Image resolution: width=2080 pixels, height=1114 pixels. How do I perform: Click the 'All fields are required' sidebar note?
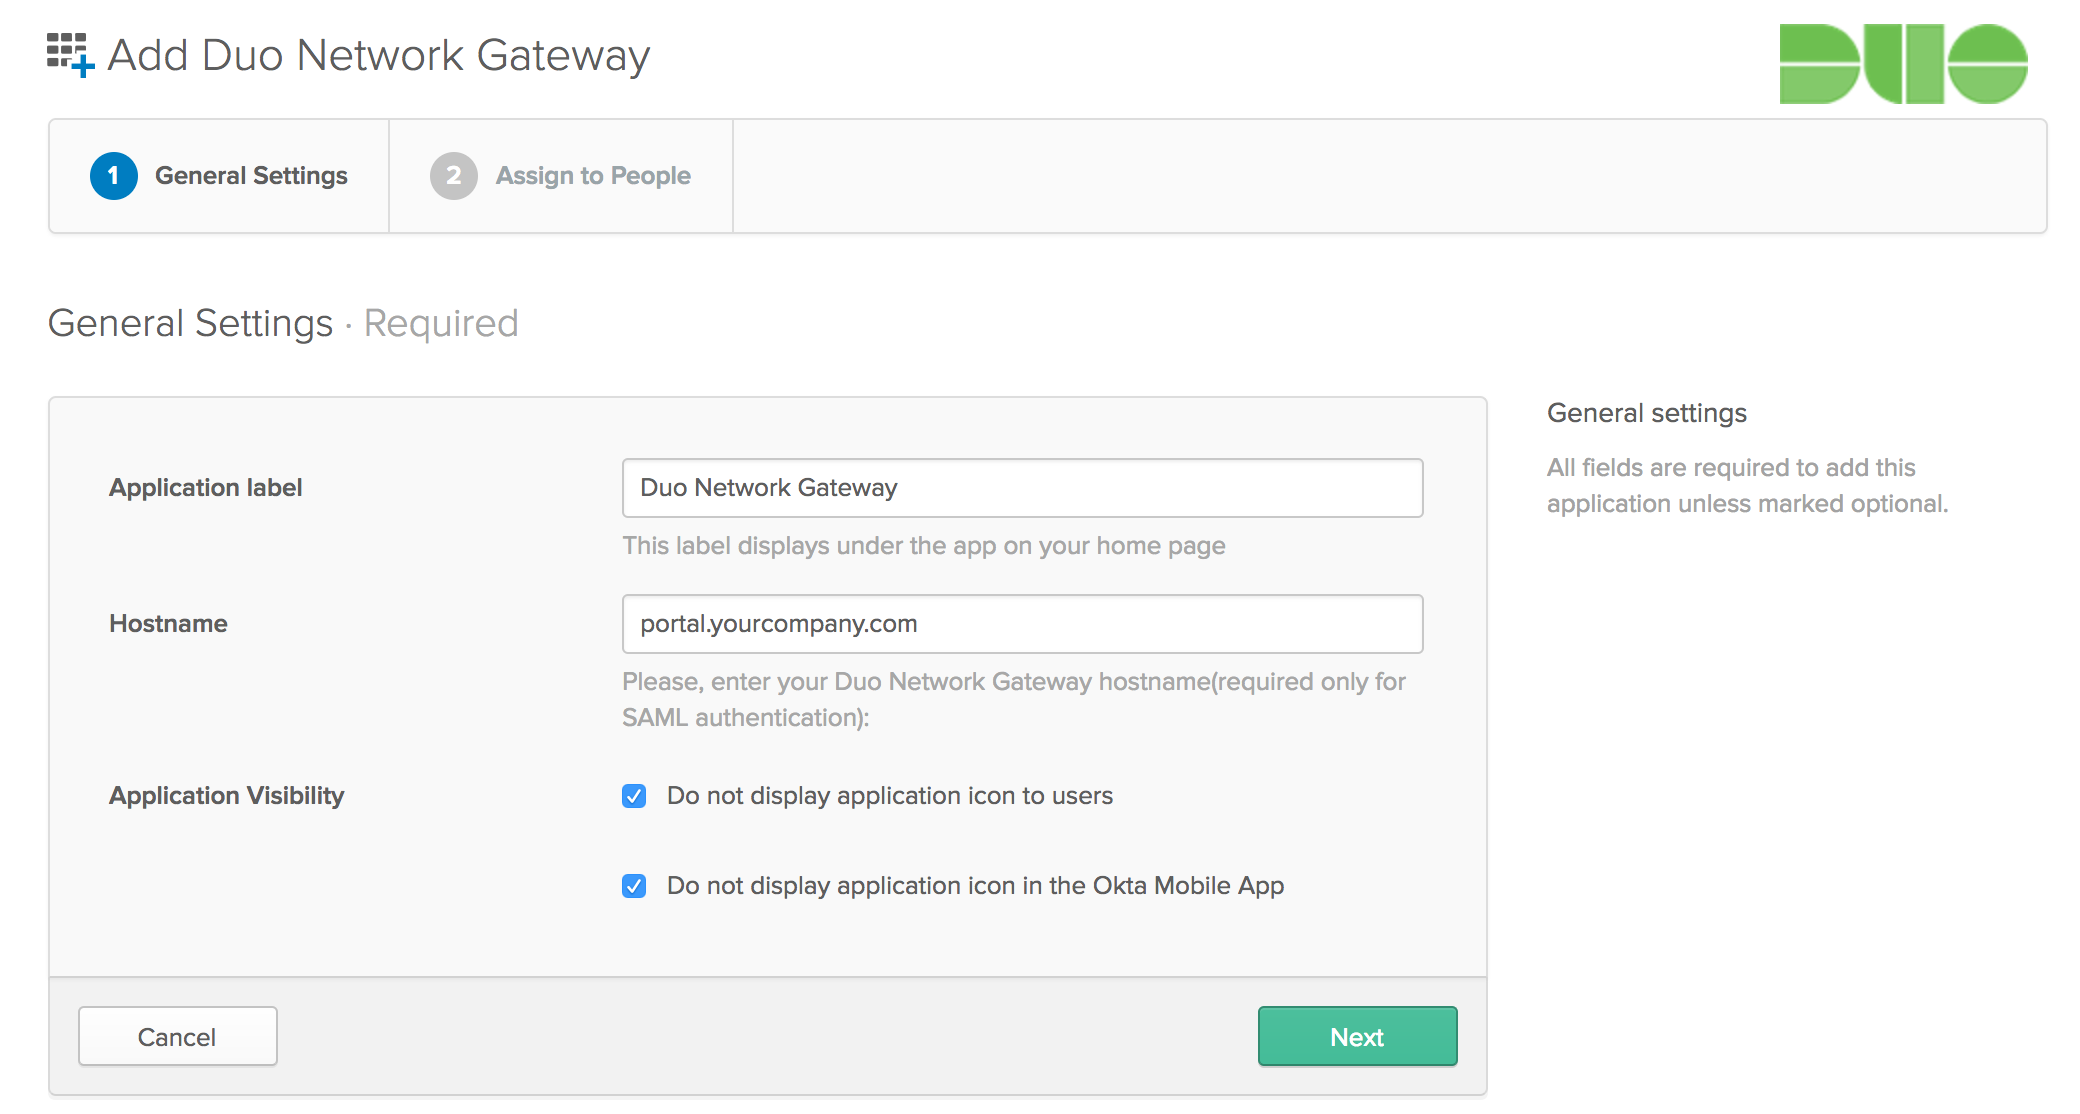coord(1748,486)
